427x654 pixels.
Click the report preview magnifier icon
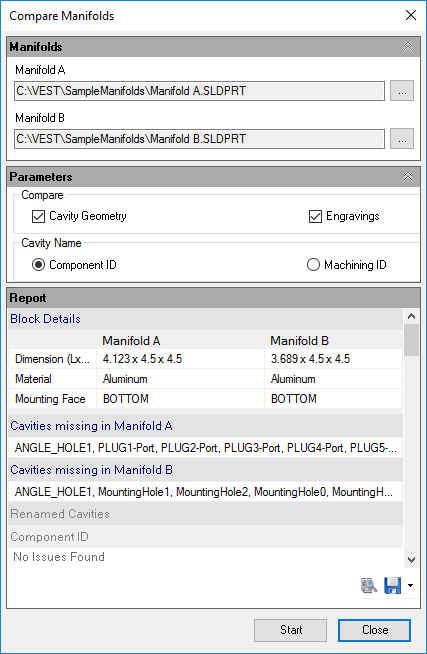click(x=369, y=586)
